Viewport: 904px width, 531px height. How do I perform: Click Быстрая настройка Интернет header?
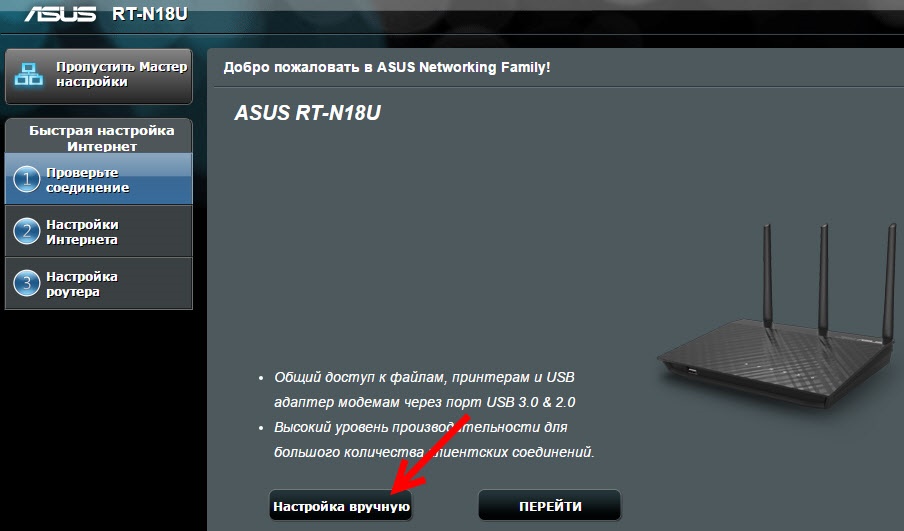point(101,138)
